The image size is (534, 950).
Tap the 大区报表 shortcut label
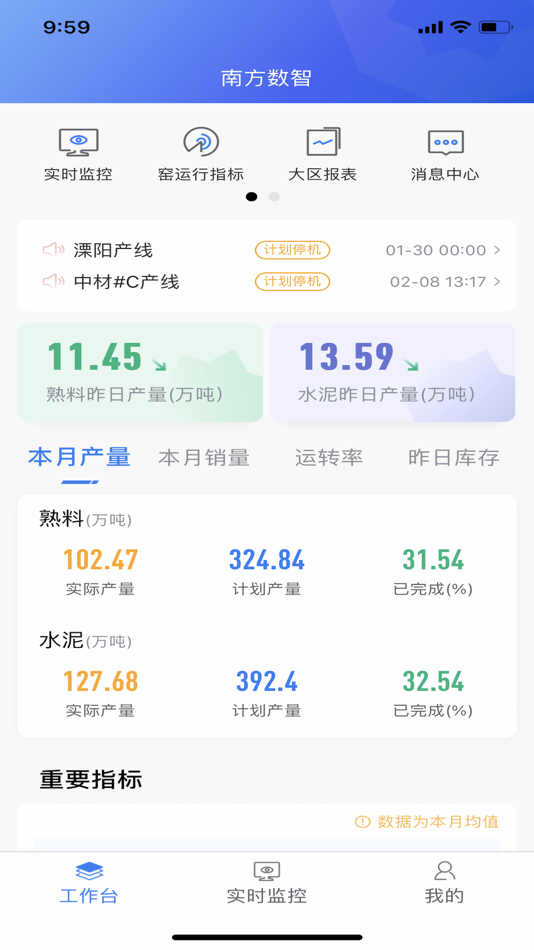point(323,174)
